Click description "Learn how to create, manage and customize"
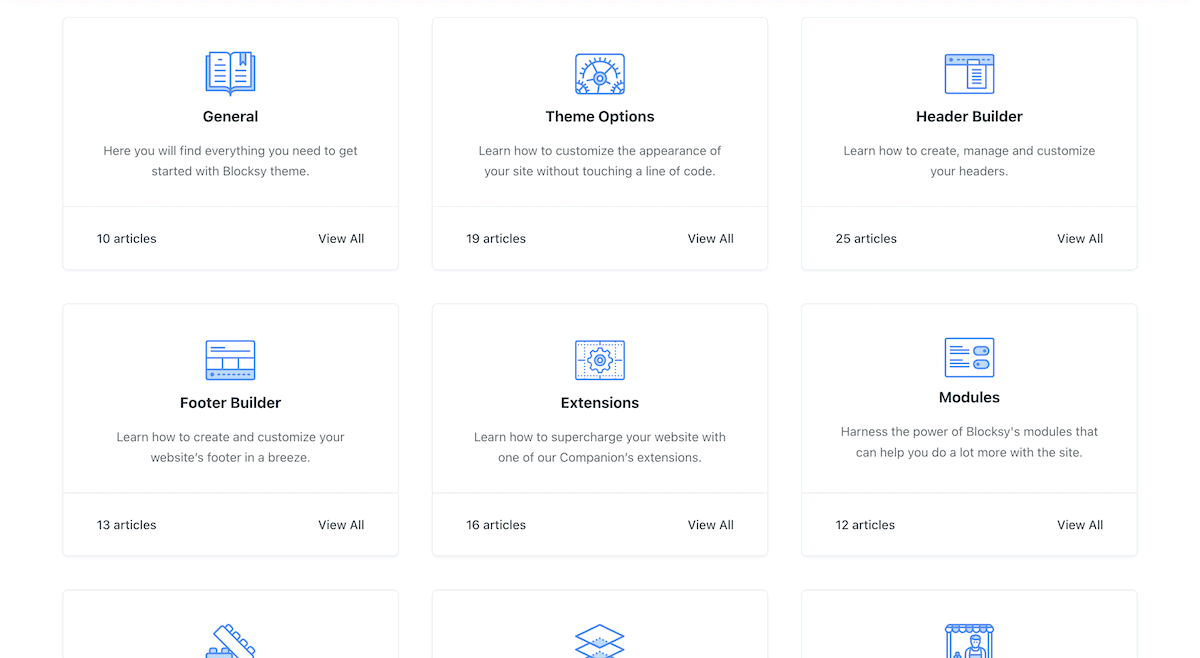Image resolution: width=1200 pixels, height=658 pixels. [x=969, y=161]
